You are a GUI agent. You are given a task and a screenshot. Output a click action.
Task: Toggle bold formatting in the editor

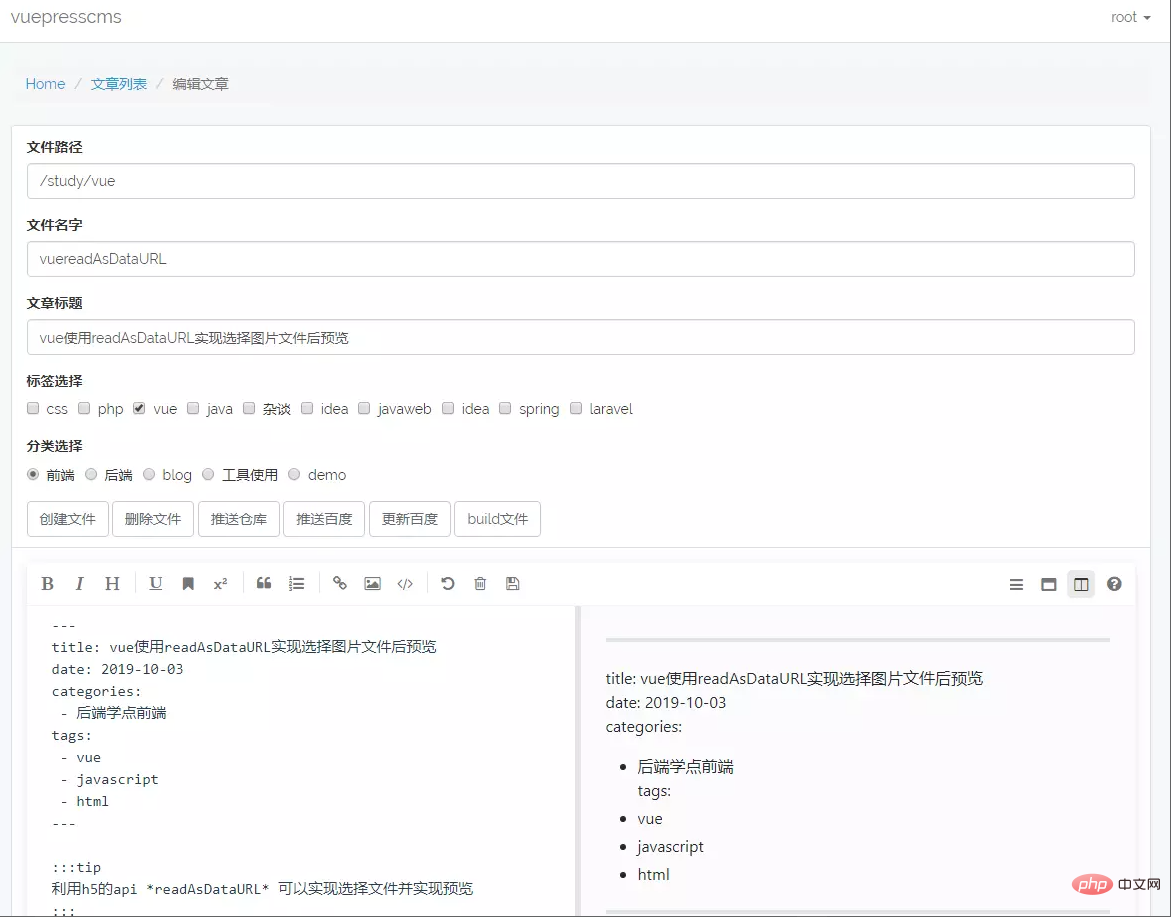(x=47, y=583)
